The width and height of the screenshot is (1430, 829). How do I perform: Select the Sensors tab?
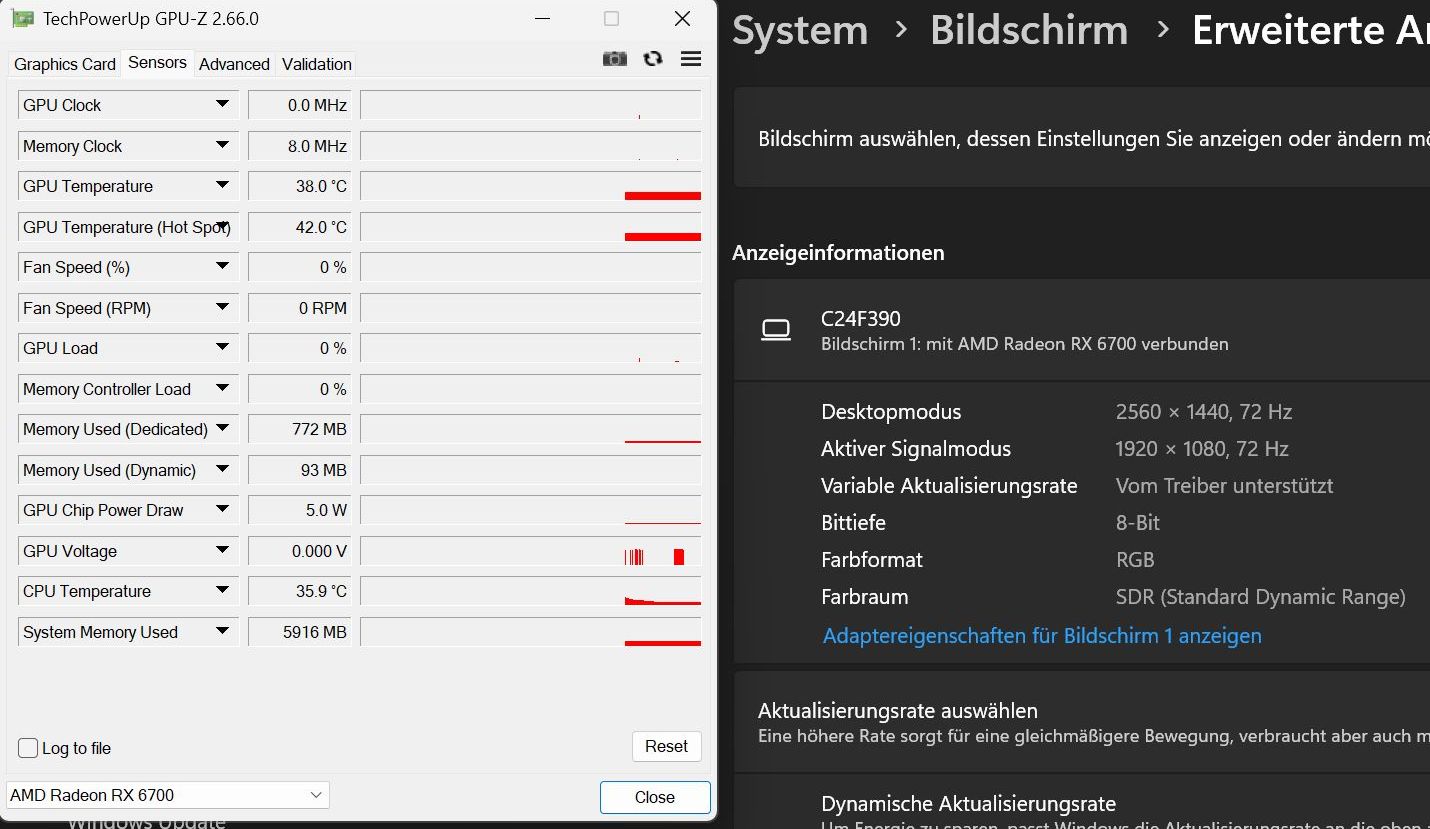coord(157,62)
